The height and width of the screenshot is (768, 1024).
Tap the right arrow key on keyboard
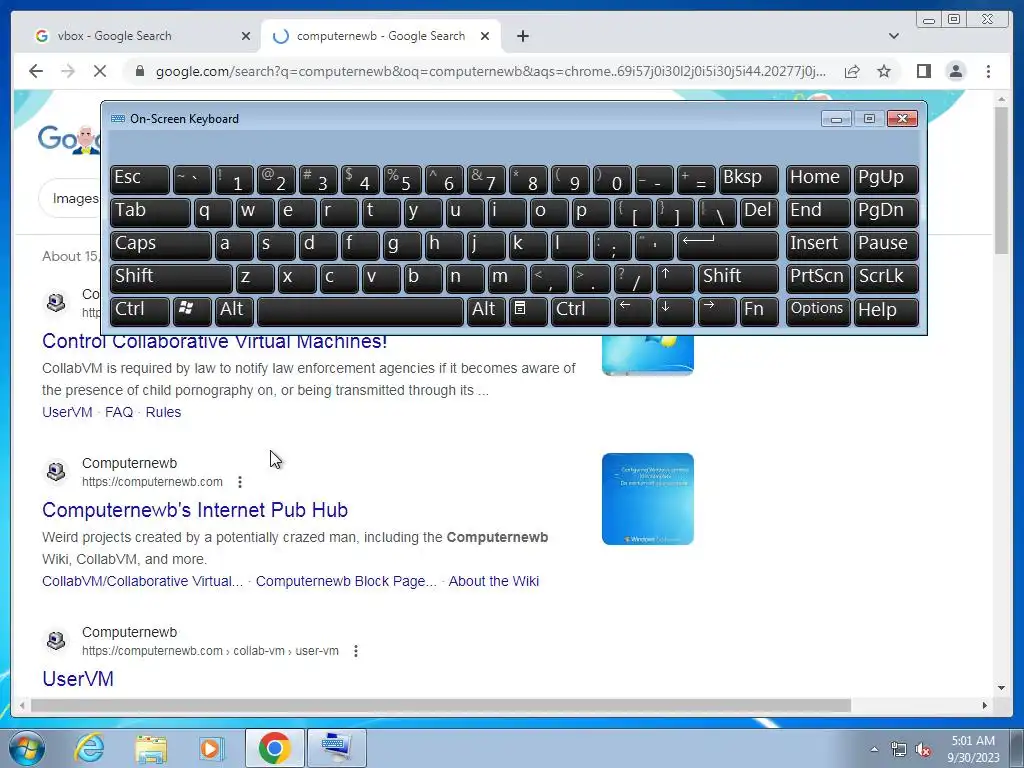tap(716, 311)
